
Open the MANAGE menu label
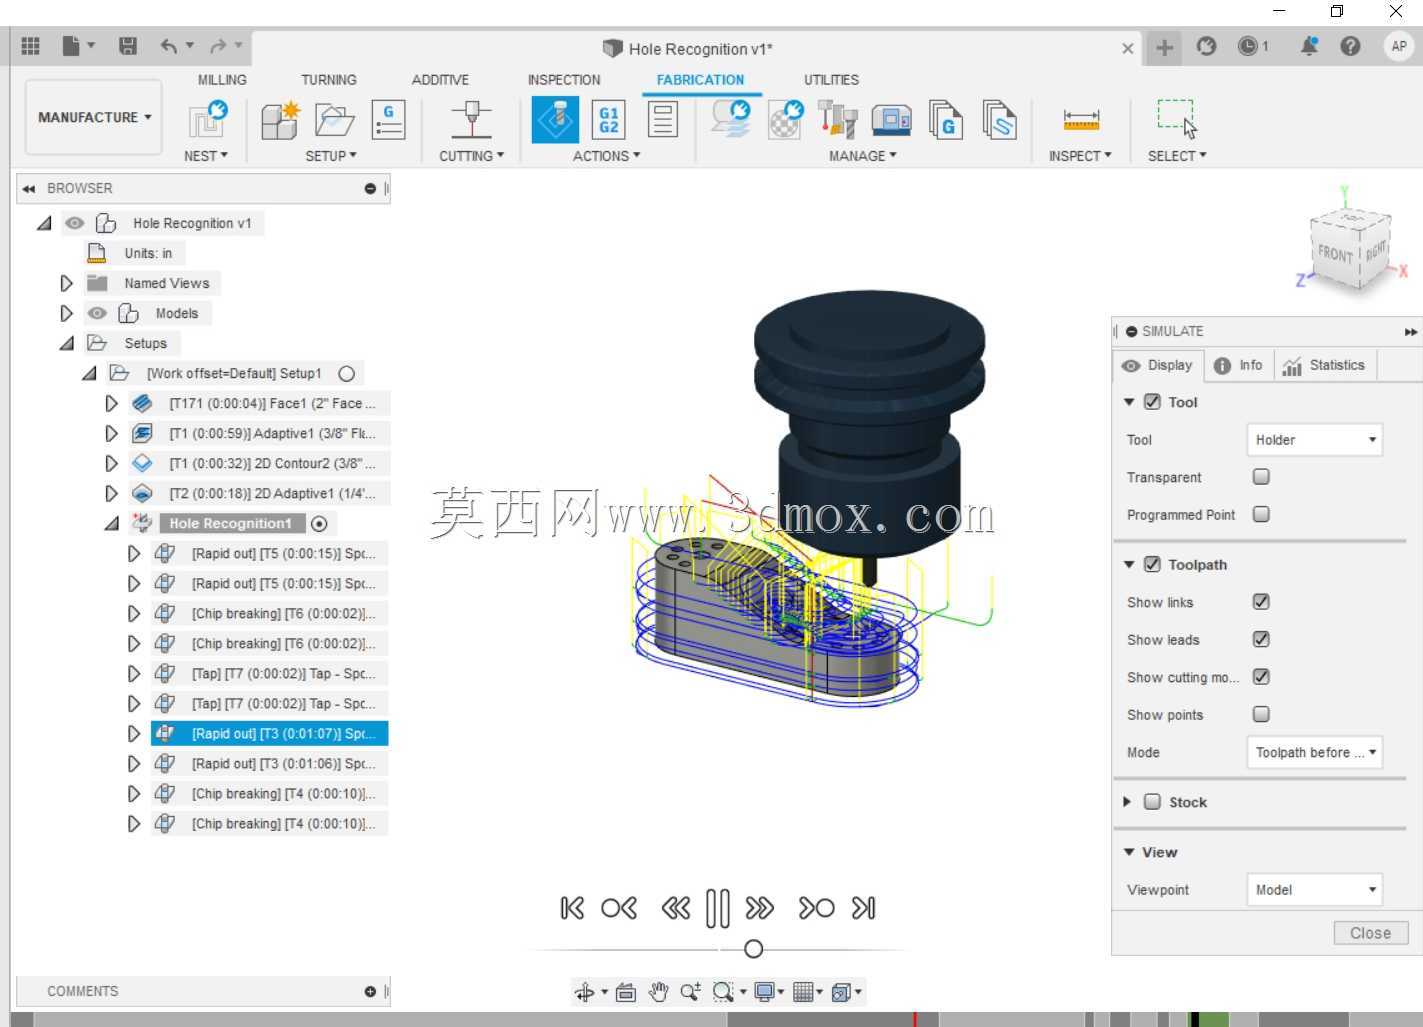coord(862,156)
